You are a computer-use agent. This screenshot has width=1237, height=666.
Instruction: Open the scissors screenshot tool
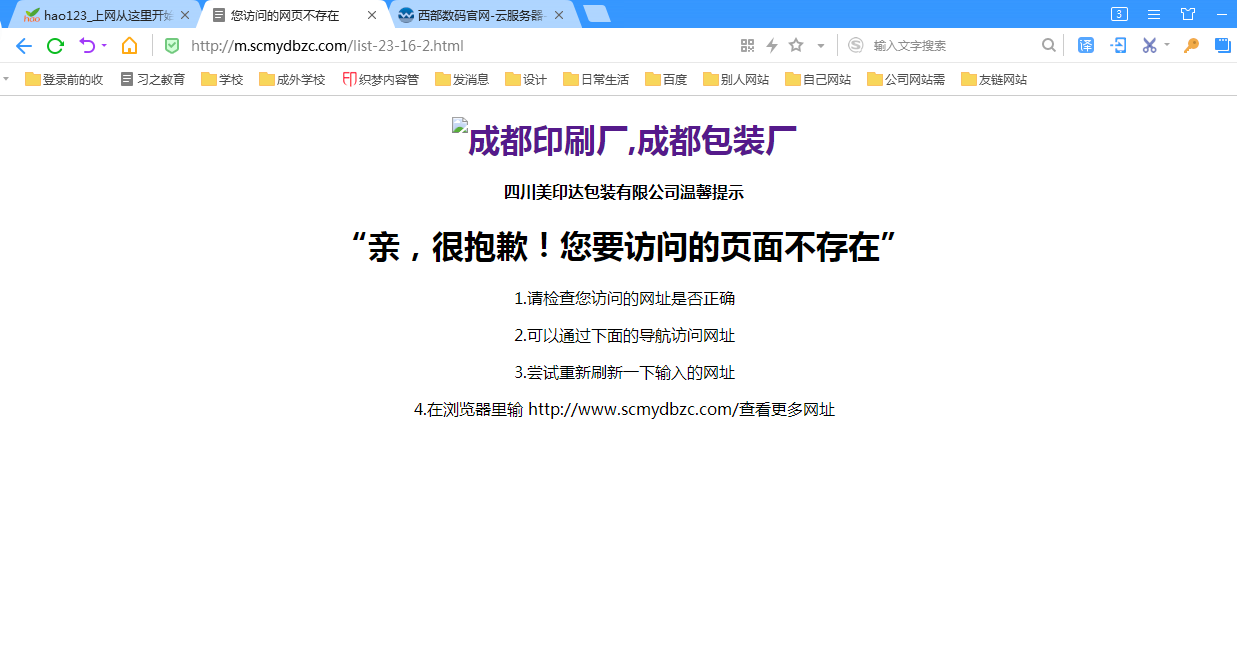[1150, 45]
